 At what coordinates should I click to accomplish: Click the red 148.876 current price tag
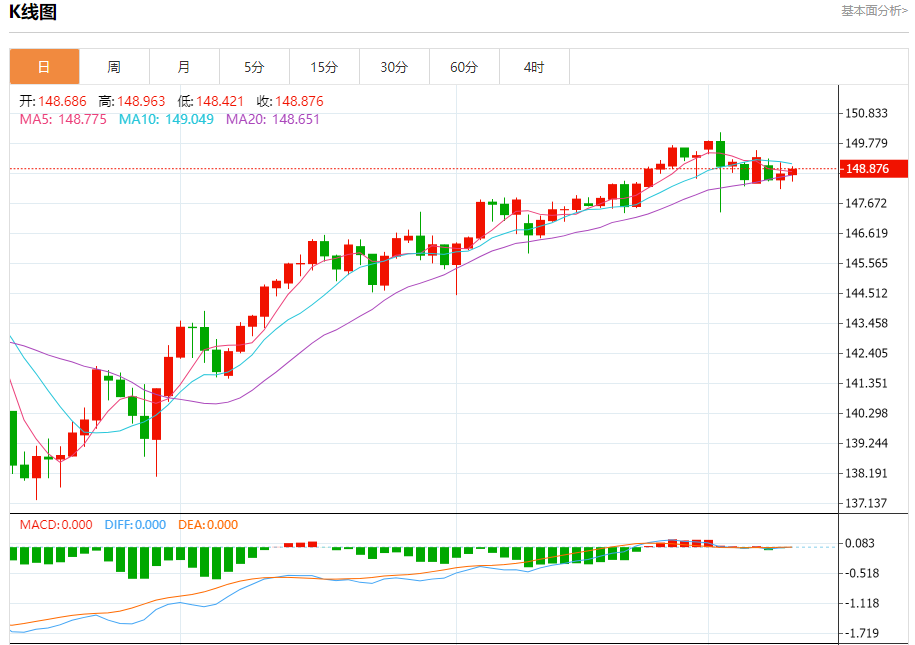(872, 168)
